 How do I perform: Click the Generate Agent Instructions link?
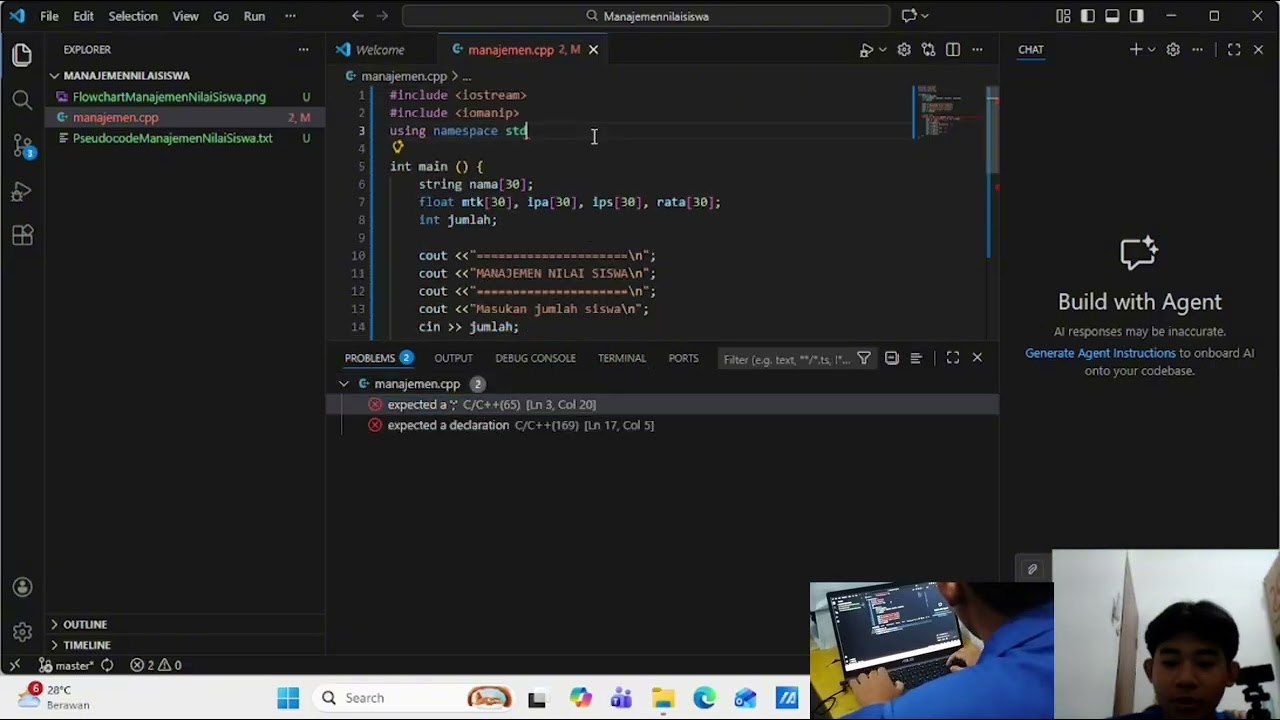click(1100, 353)
